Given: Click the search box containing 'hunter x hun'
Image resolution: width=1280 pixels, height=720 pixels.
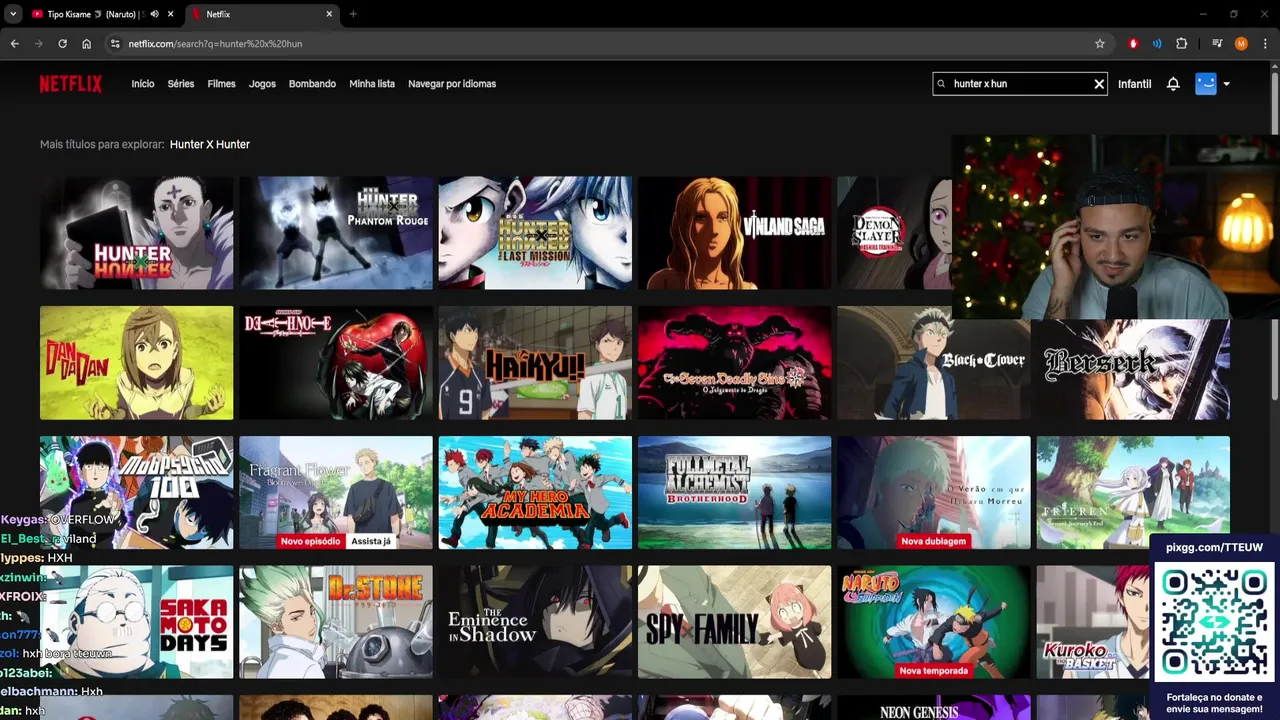Looking at the screenshot, I should pyautogui.click(x=1020, y=84).
